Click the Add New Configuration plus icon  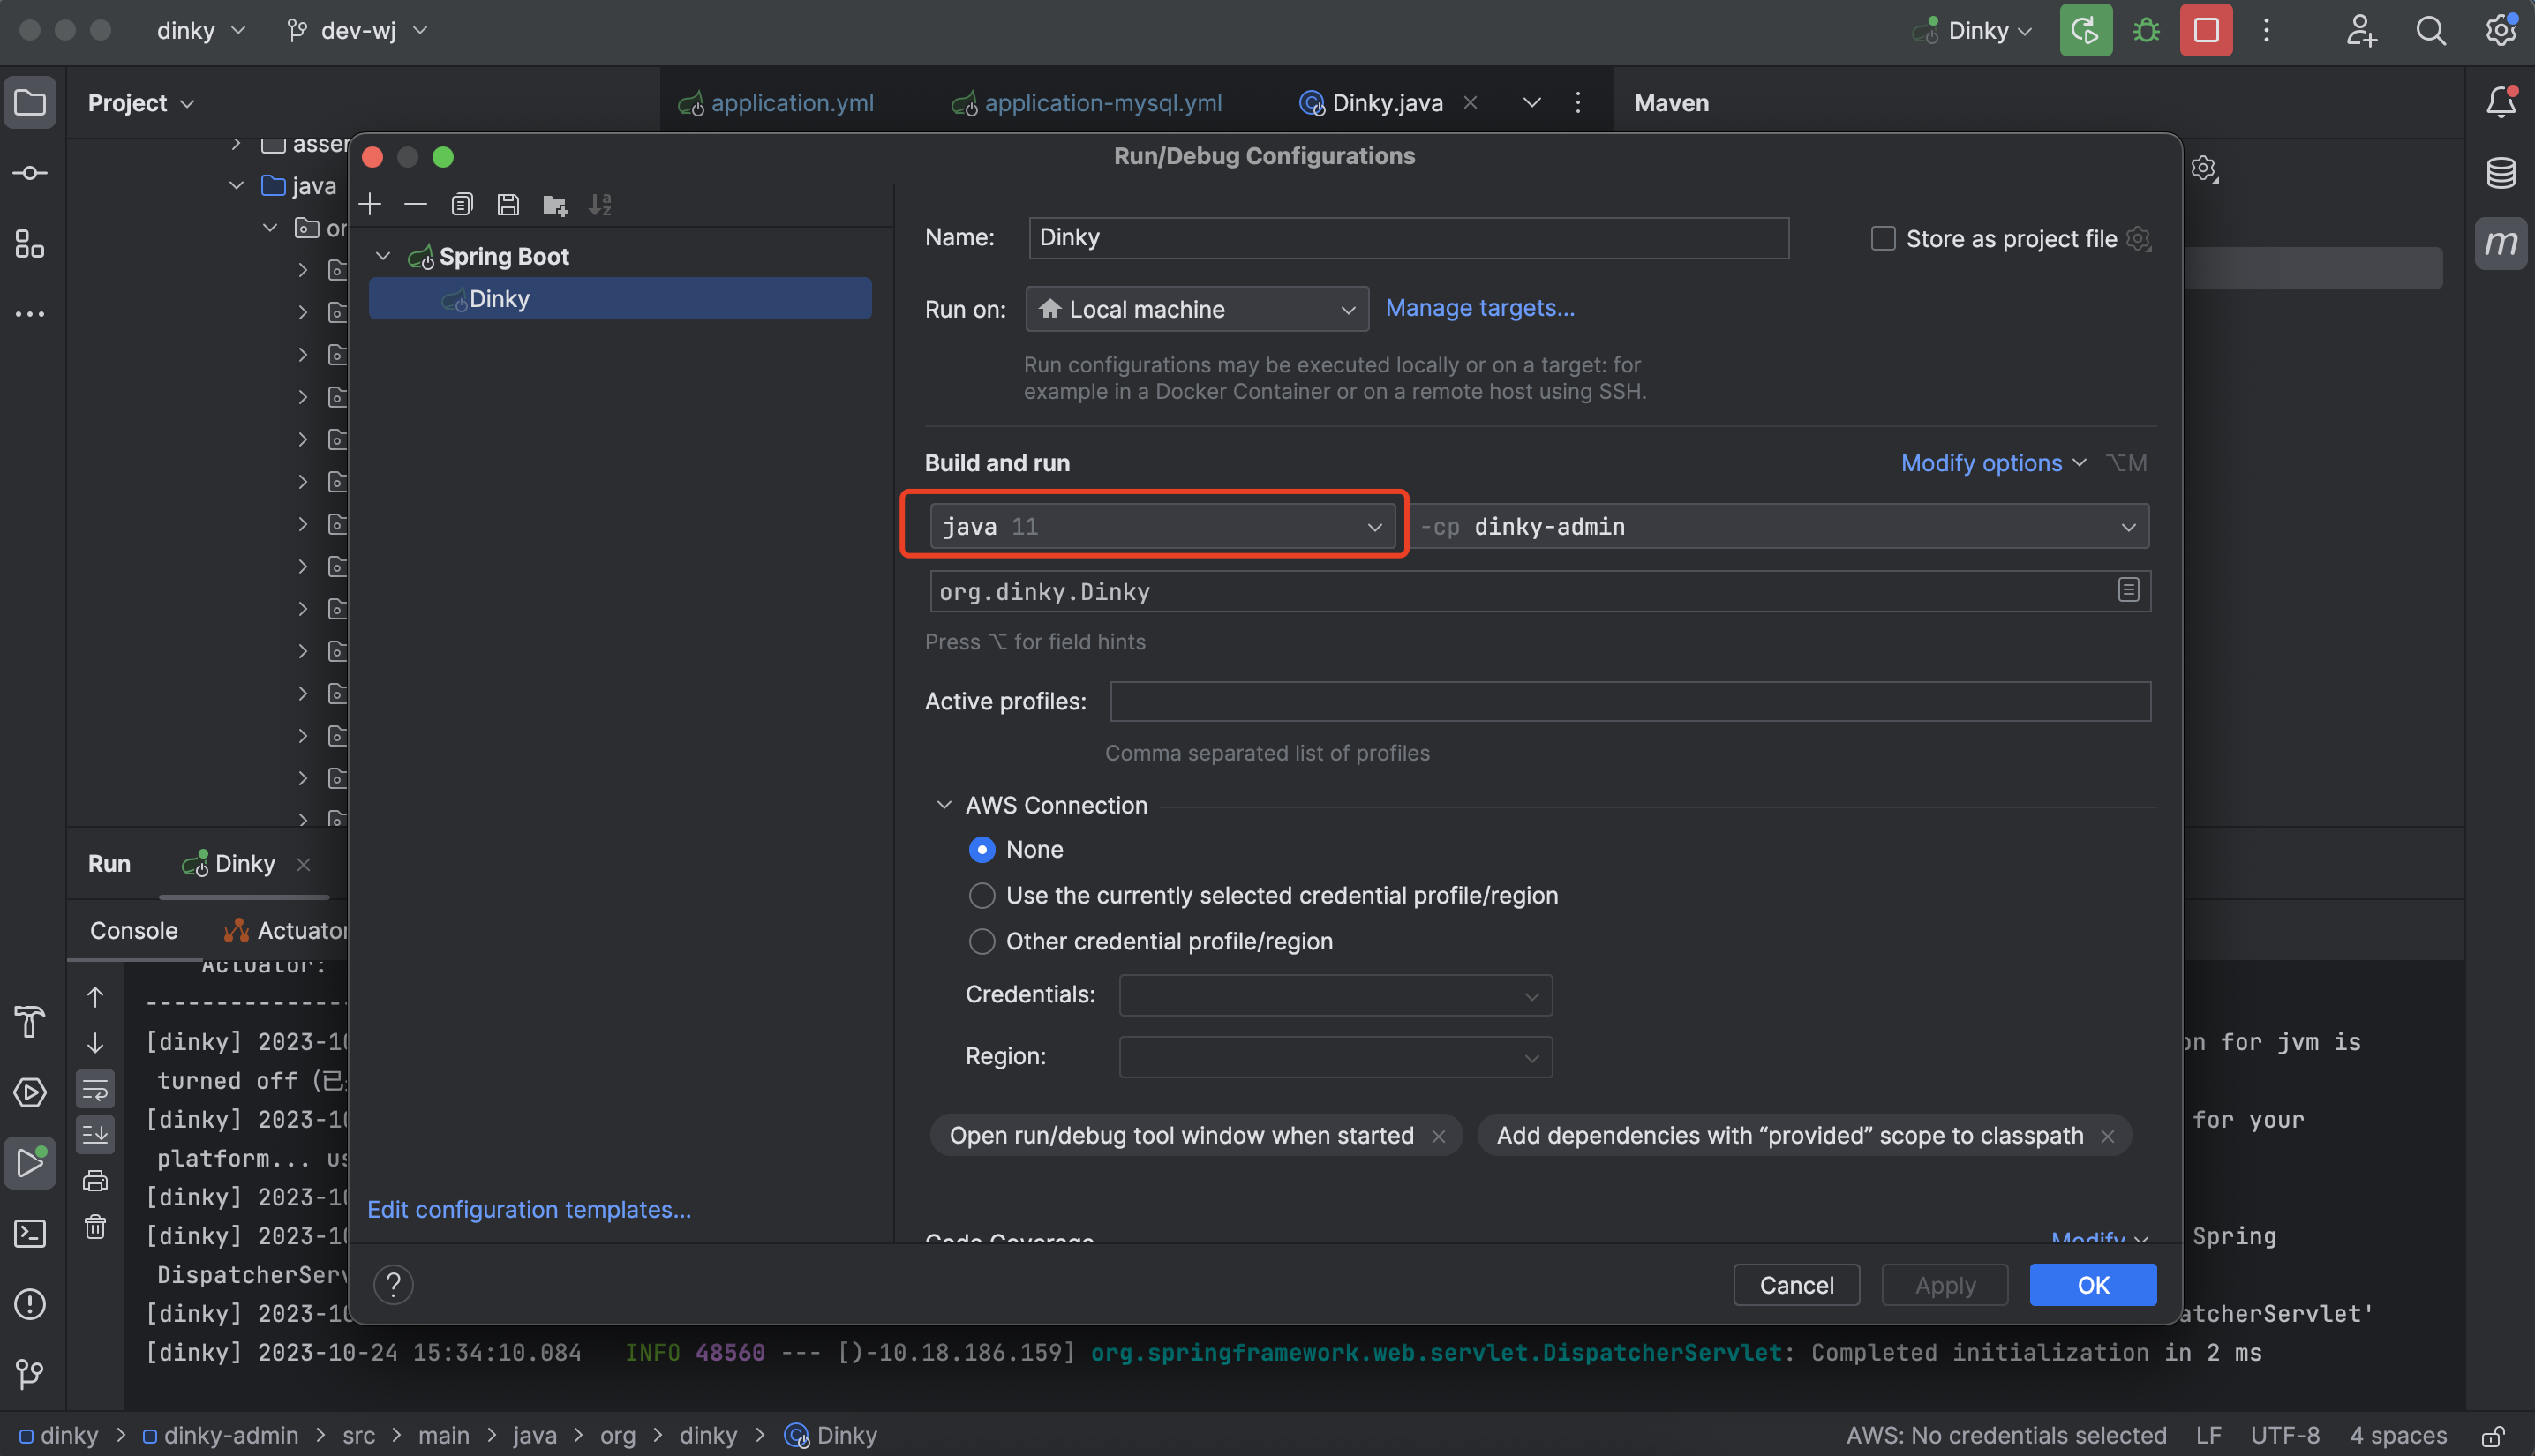(x=370, y=205)
